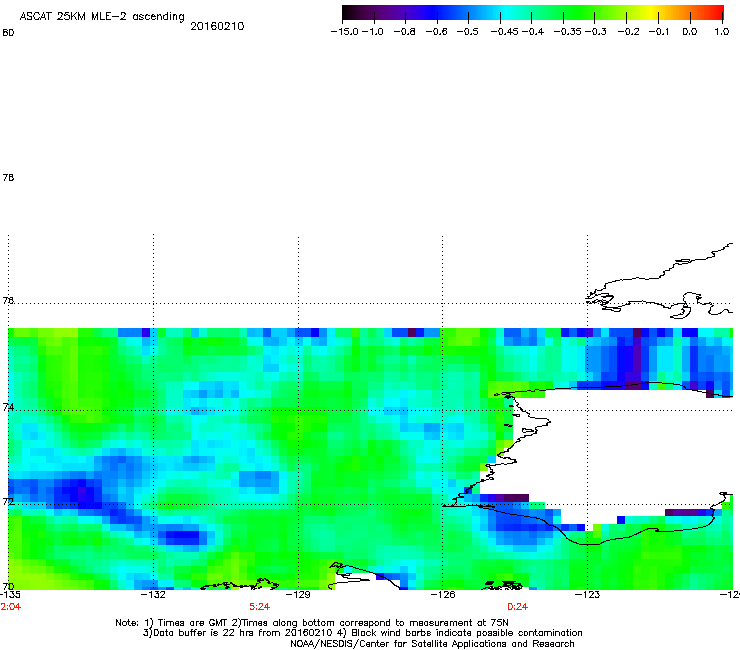The height and width of the screenshot is (650, 740).
Task: Click the red time label 0:24
Action: 517,607
